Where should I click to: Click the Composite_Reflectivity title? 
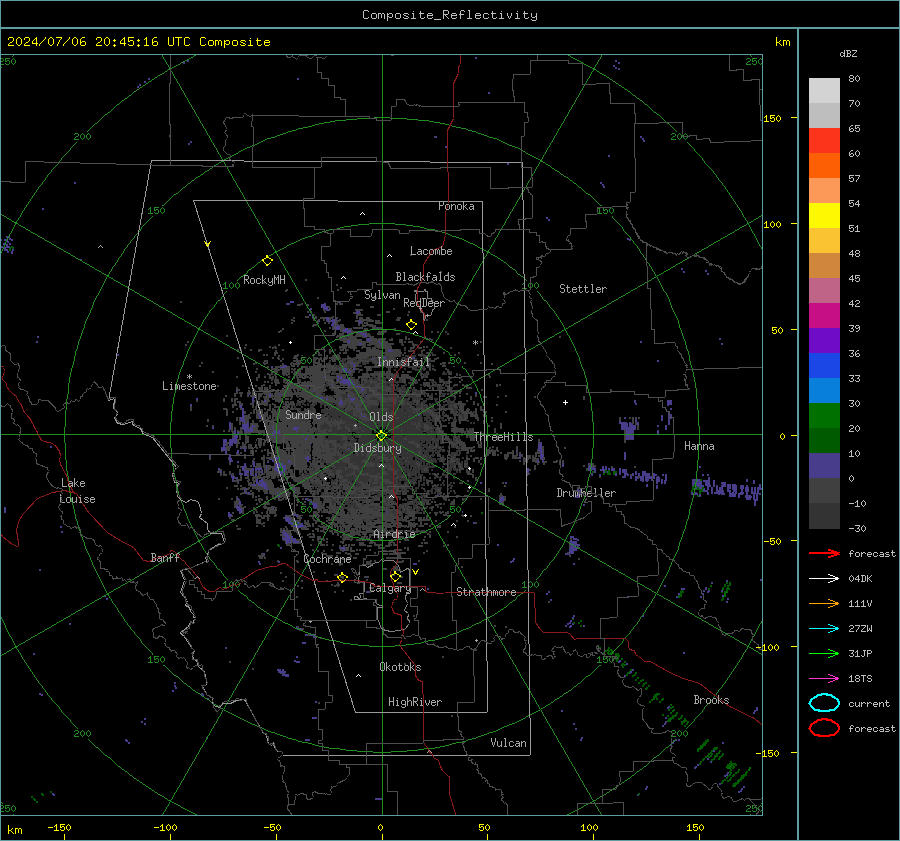450,15
